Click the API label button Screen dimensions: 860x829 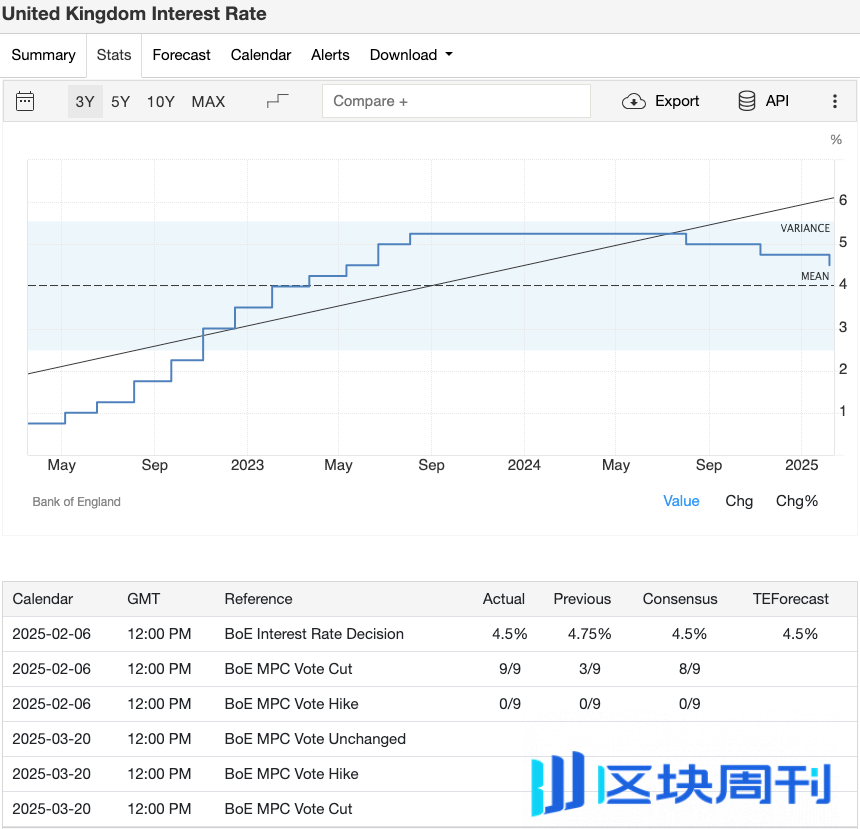tap(777, 101)
